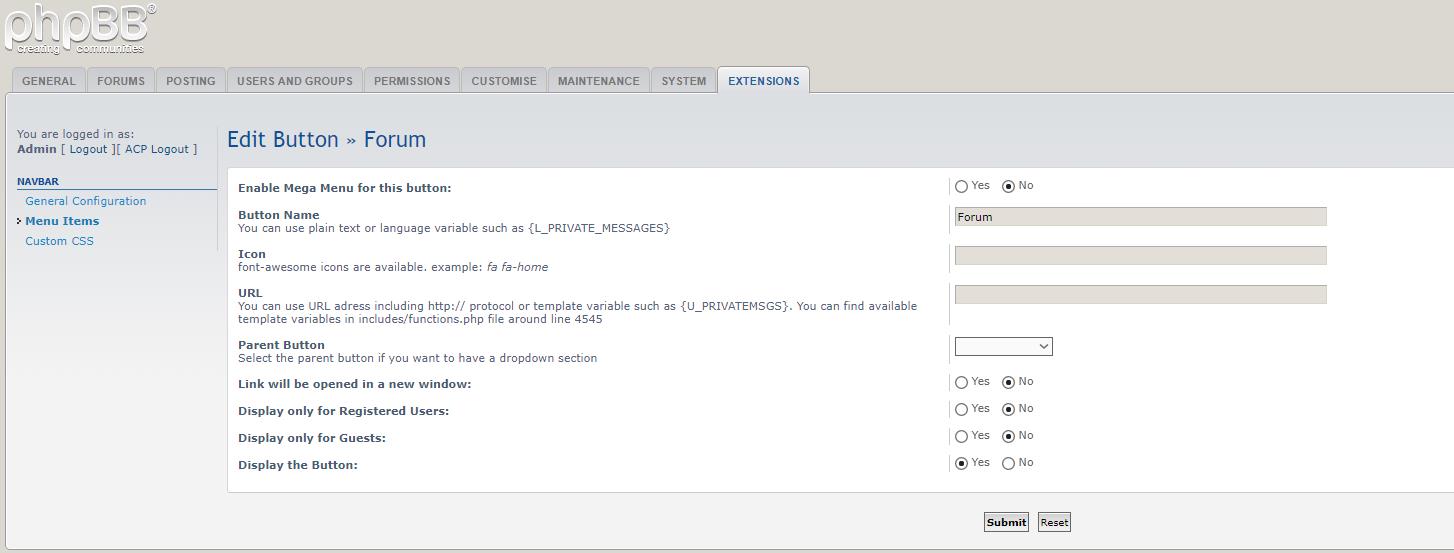Viewport: 1454px width, 553px height.
Task: Switch to the Maintenance tab
Action: pyautogui.click(x=599, y=81)
